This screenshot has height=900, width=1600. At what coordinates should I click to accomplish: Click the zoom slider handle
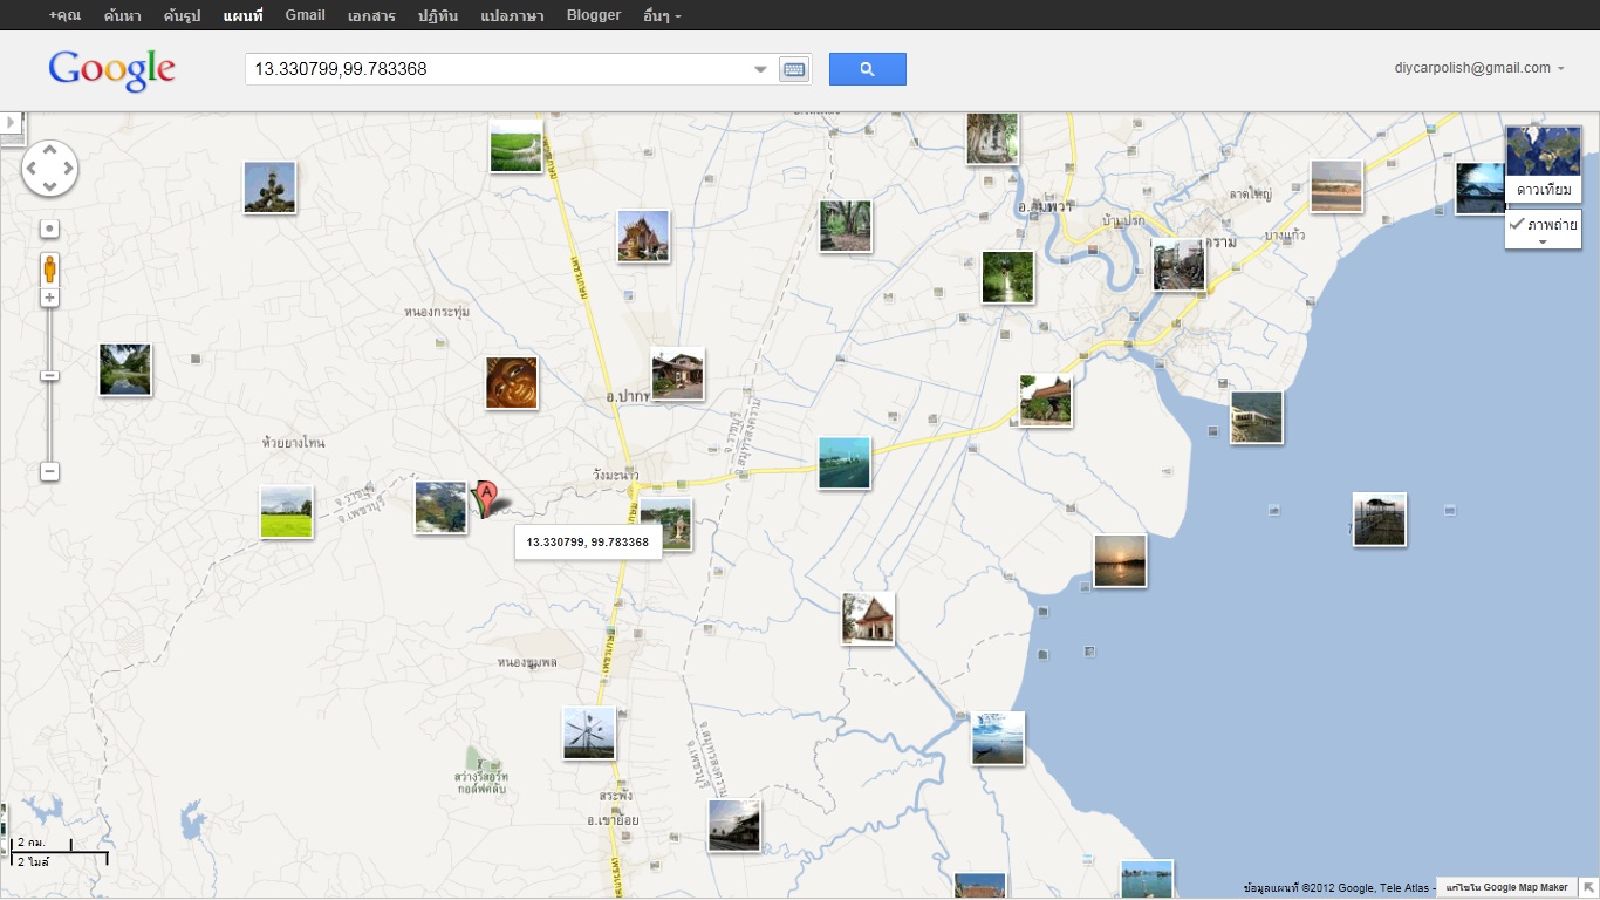pyautogui.click(x=49, y=376)
